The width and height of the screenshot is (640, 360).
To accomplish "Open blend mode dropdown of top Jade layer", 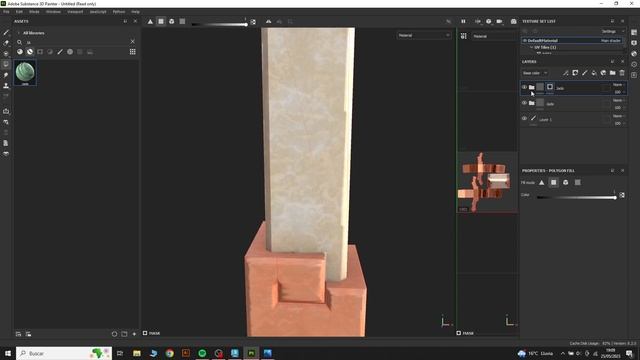I will coord(618,84).
